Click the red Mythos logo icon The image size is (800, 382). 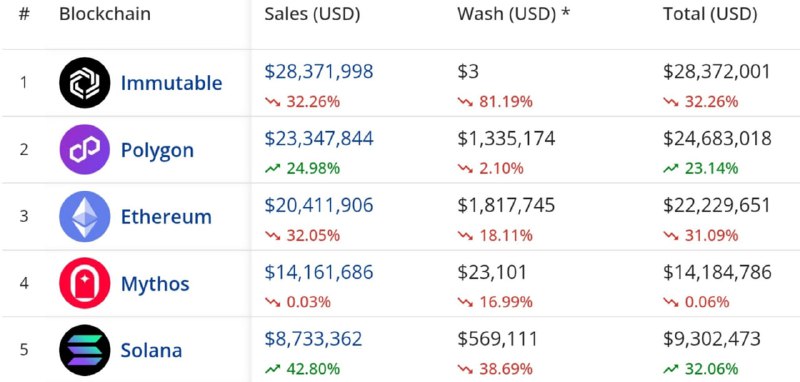85,283
